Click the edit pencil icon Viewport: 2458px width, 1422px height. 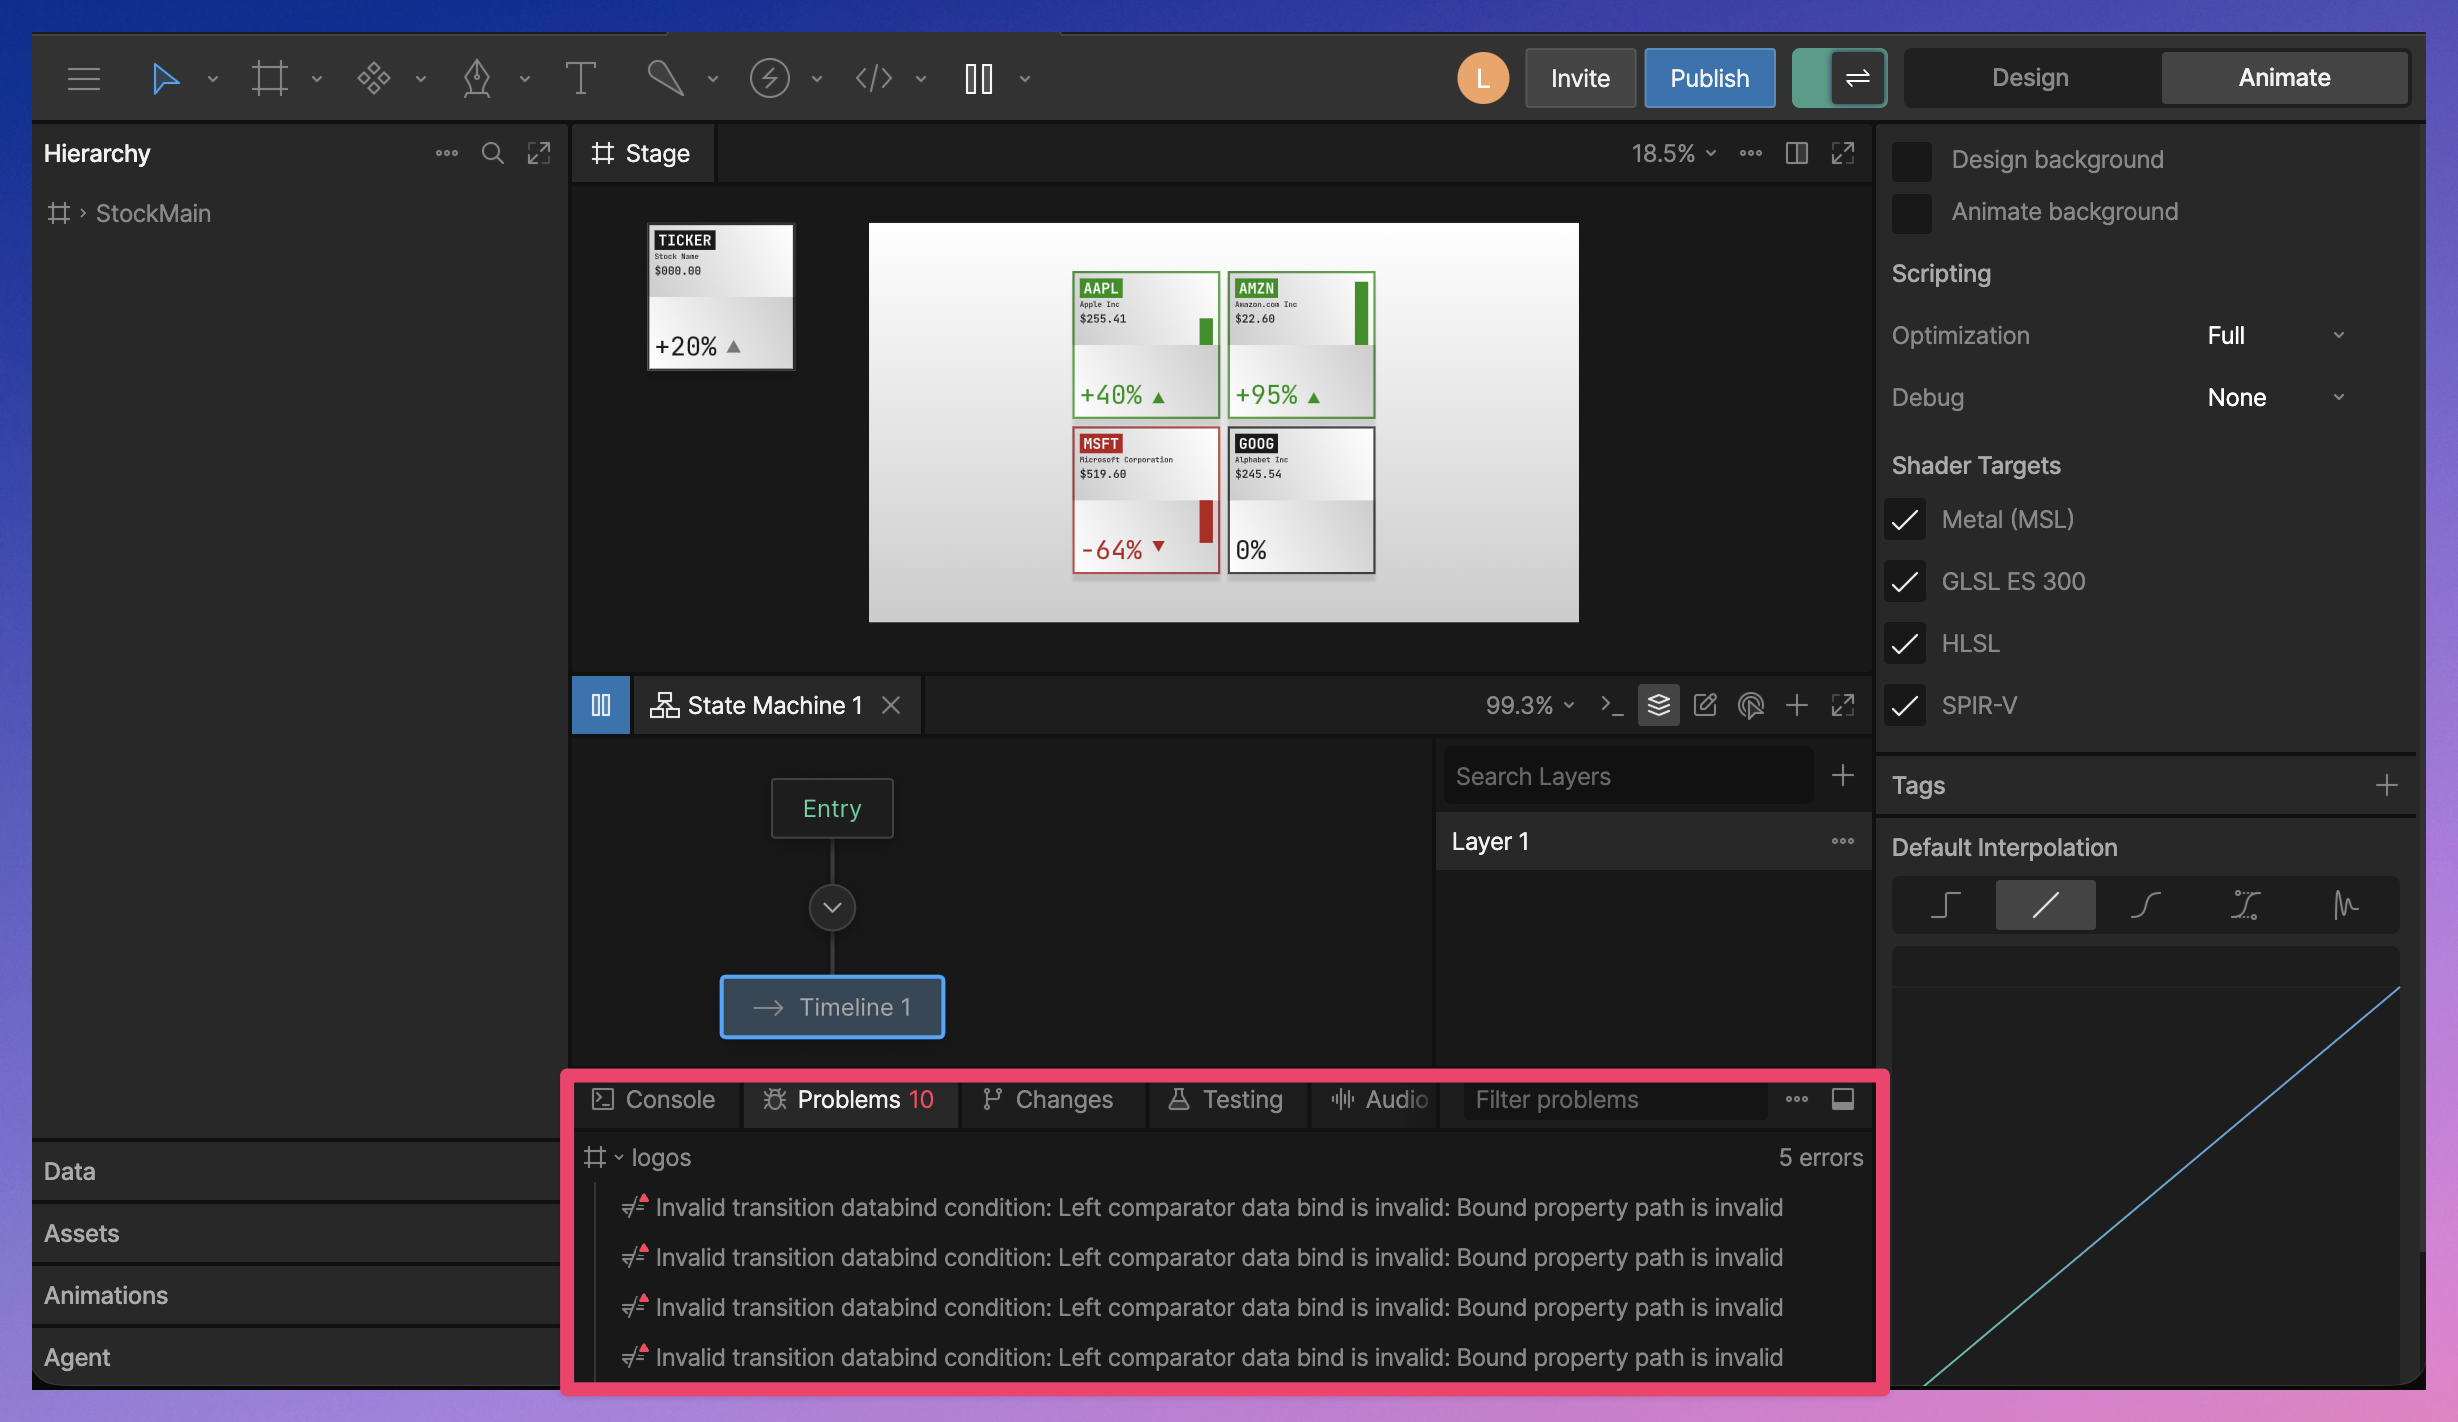pyautogui.click(x=1705, y=705)
